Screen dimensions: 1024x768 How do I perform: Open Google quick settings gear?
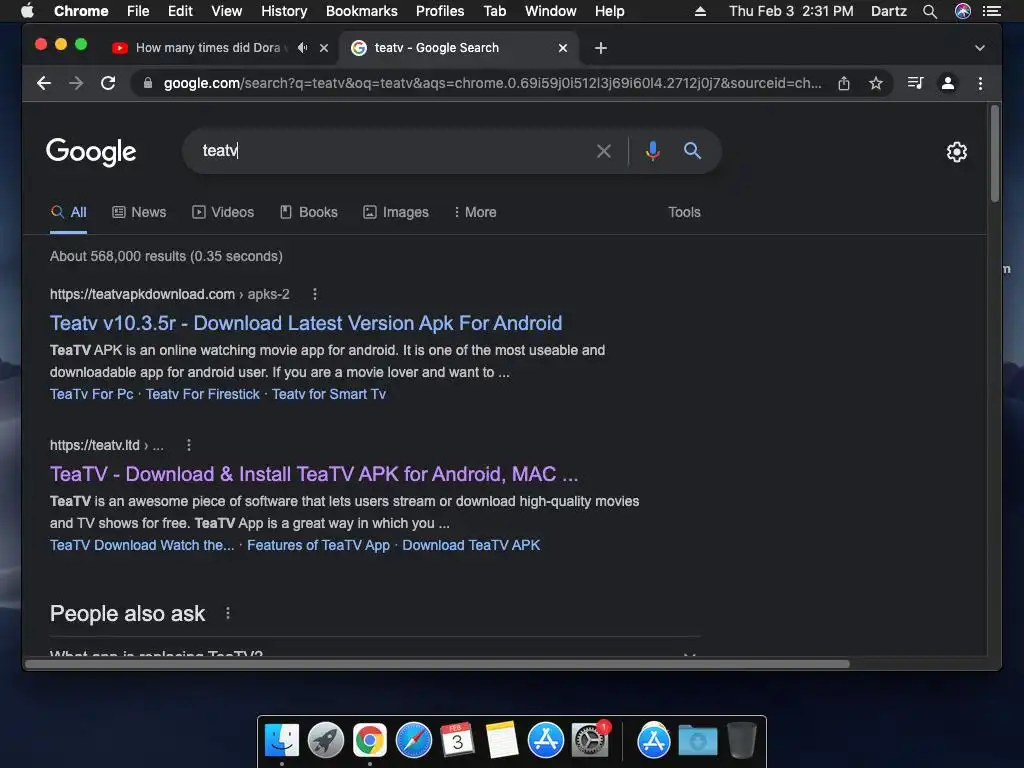[957, 152]
